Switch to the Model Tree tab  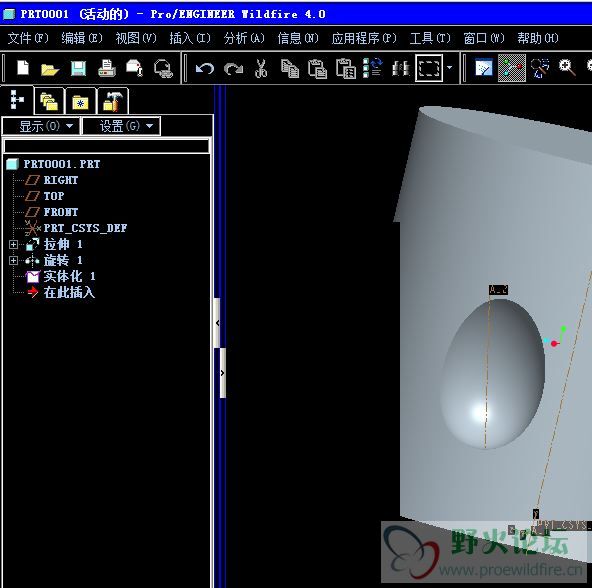[17, 100]
